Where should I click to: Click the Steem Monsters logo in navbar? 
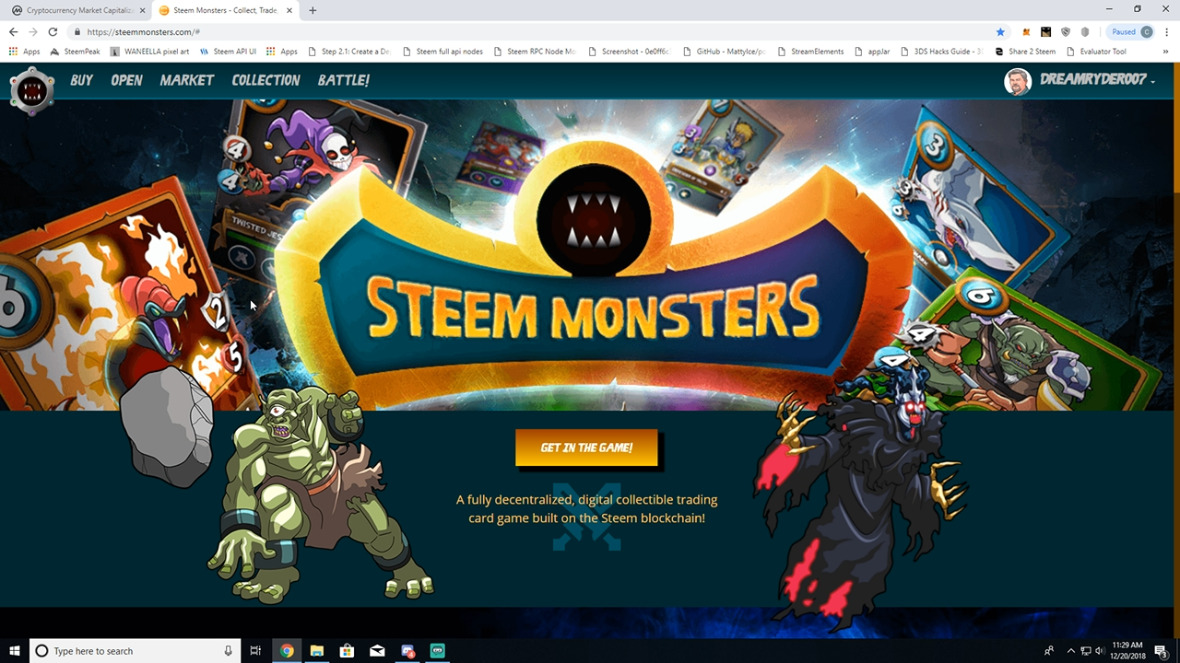(32, 91)
